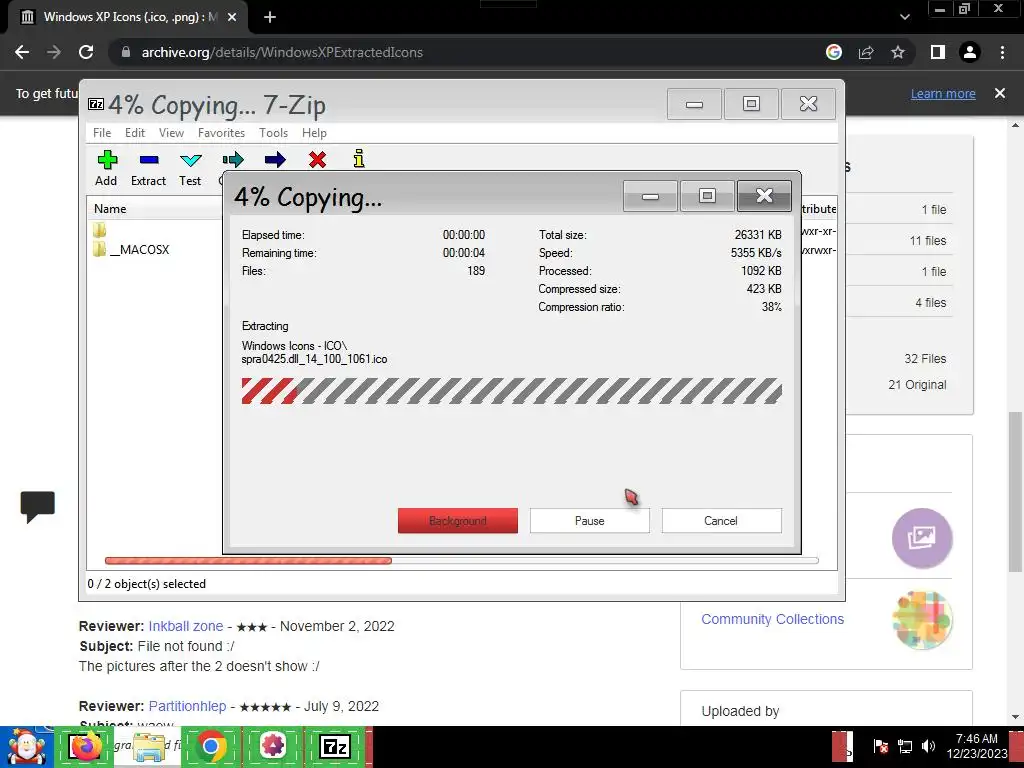Open Chrome from the taskbar
This screenshot has width=1024, height=768.
210,747
